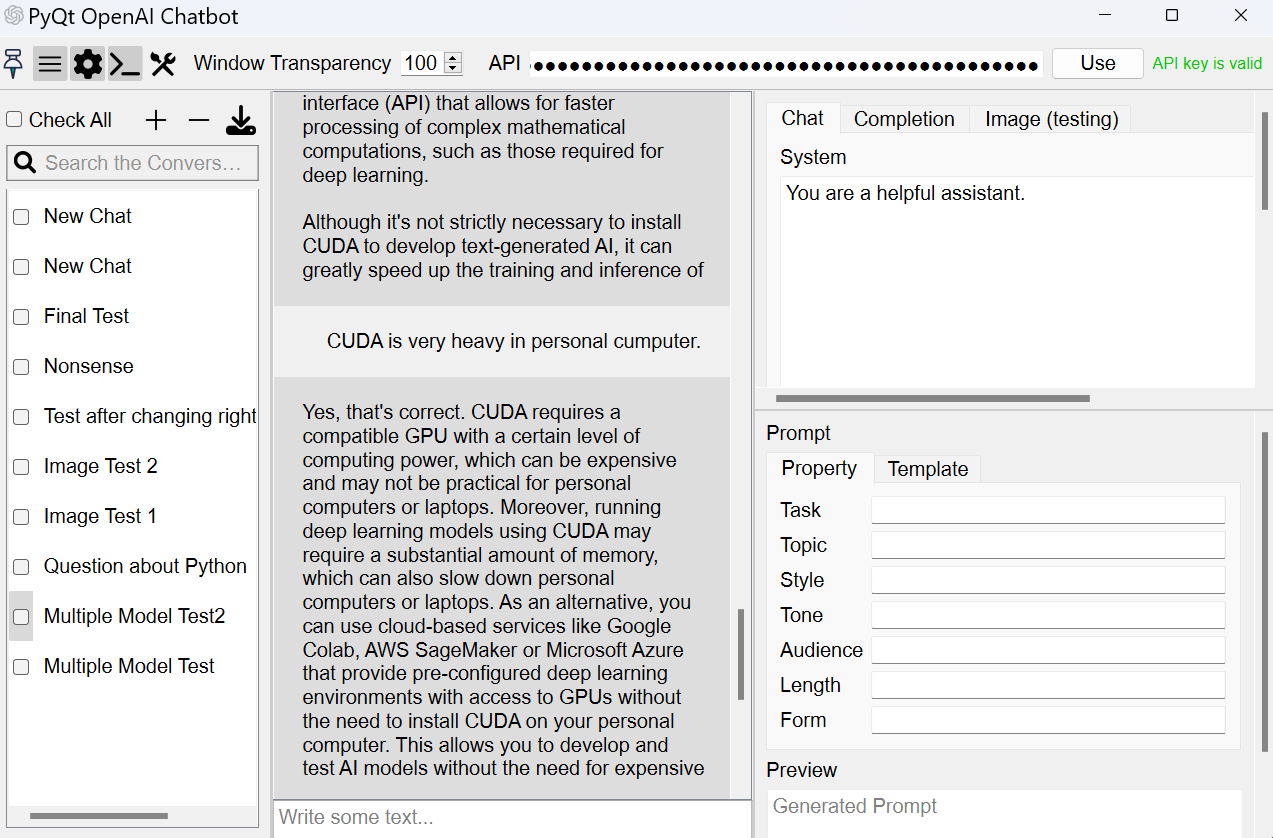This screenshot has width=1273, height=838.
Task: Click the Form input field
Action: click(x=1048, y=720)
